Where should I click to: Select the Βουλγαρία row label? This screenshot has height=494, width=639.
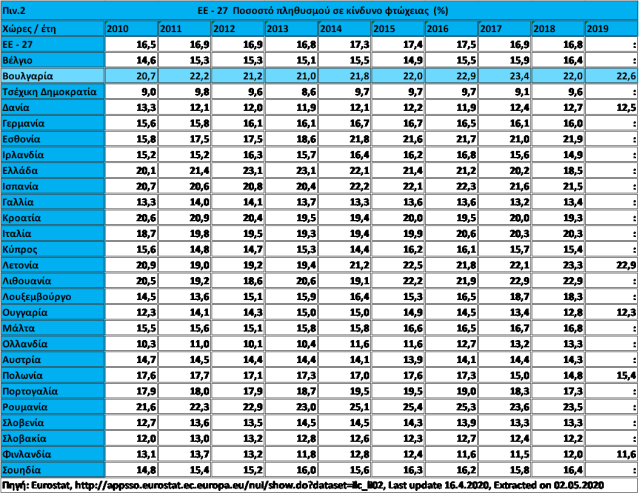point(52,76)
